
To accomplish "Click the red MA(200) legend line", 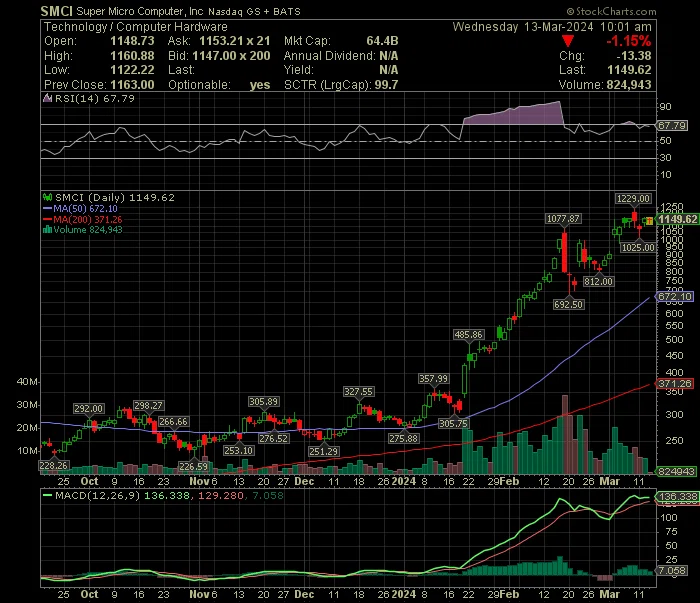I will point(47,220).
